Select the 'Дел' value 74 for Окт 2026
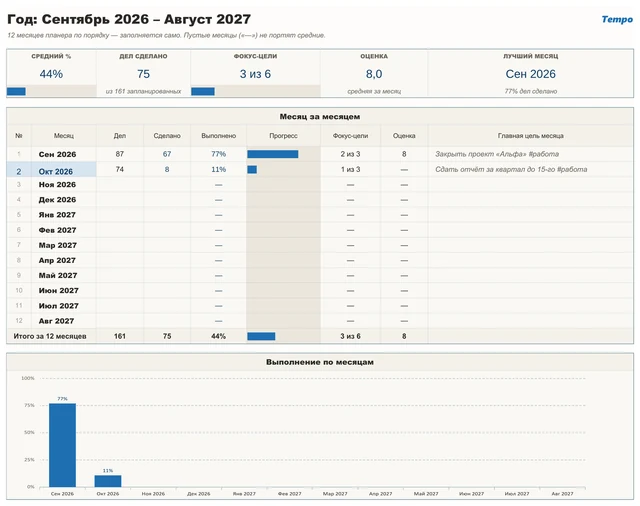The height and width of the screenshot is (506, 640). [120, 169]
